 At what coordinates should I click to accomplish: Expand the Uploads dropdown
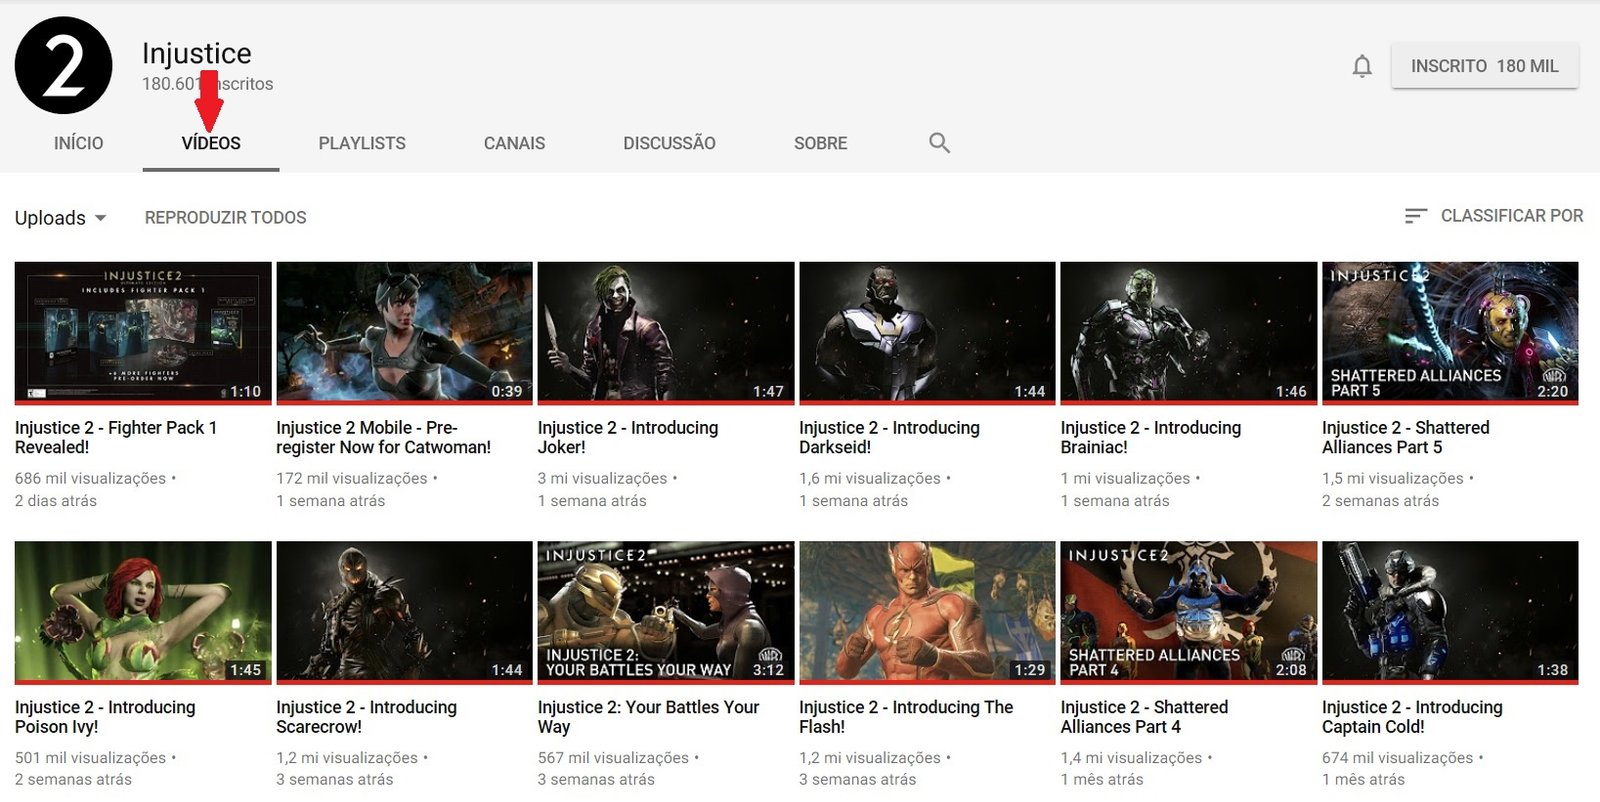point(60,218)
